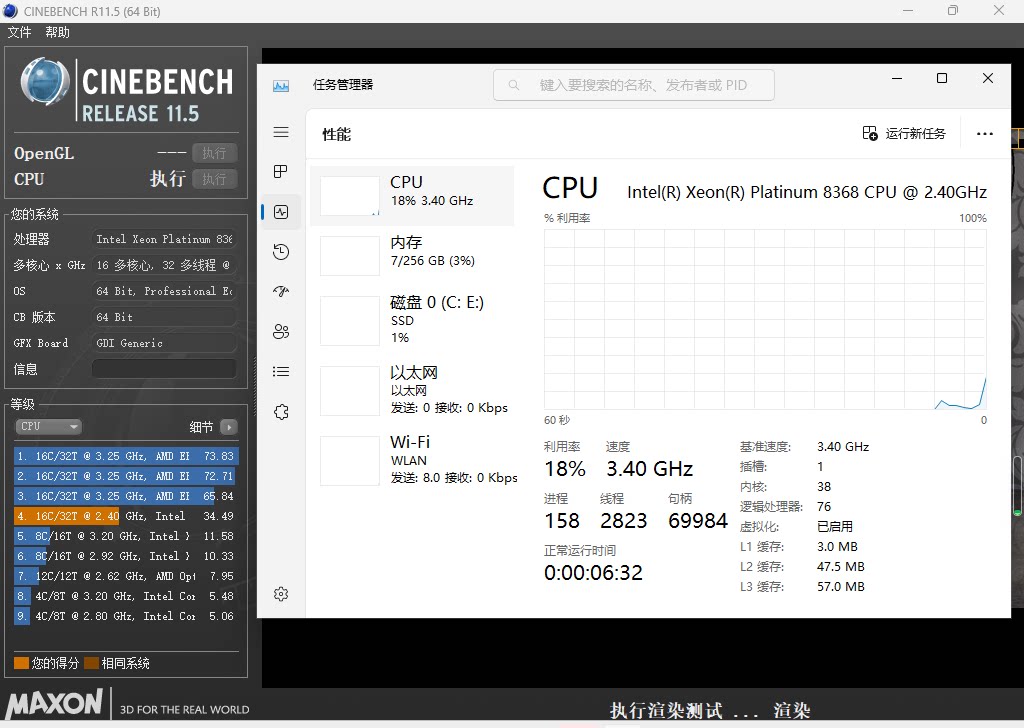1024x728 pixels.
Task: Click Cinebench title bar app icon
Action: click(10, 10)
